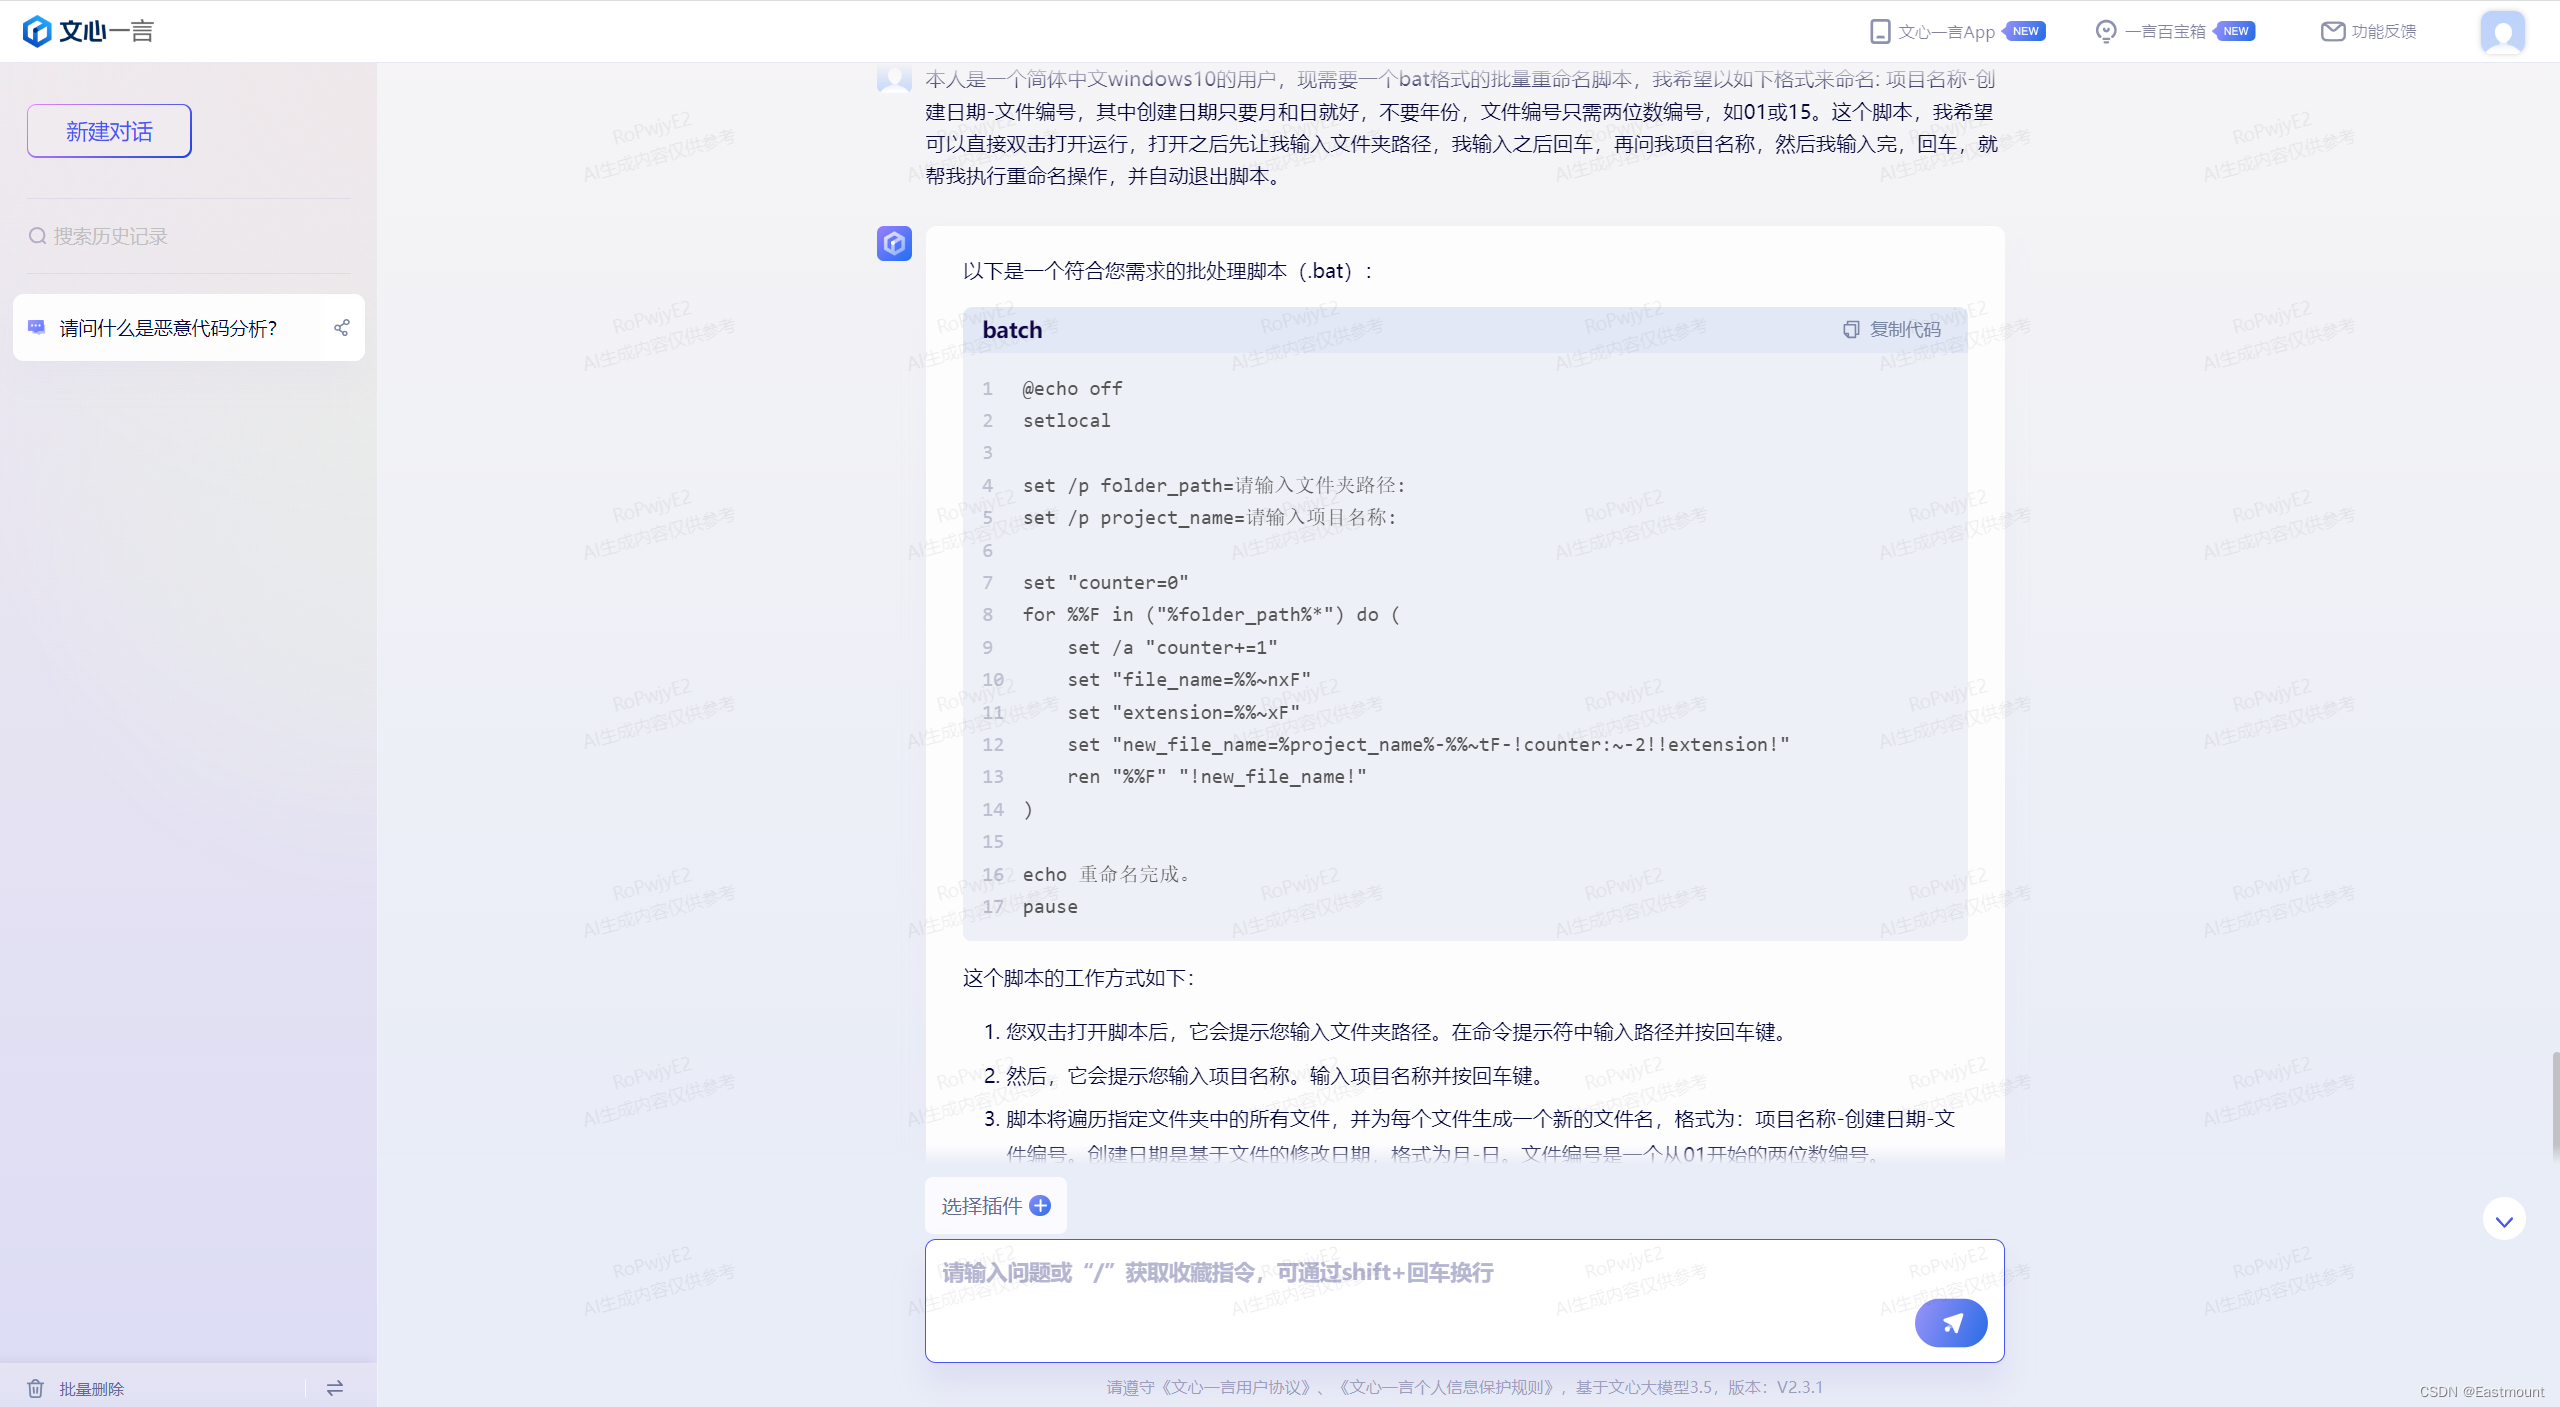The height and width of the screenshot is (1407, 2560).
Task: Open 文心一言个人信息保护规则 link
Action: (1448, 1387)
